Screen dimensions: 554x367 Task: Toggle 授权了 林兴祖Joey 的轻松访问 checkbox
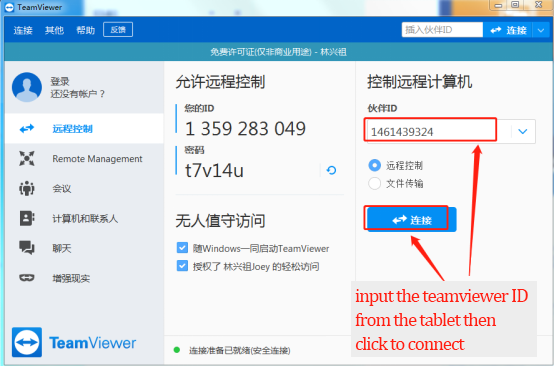[x=182, y=266]
